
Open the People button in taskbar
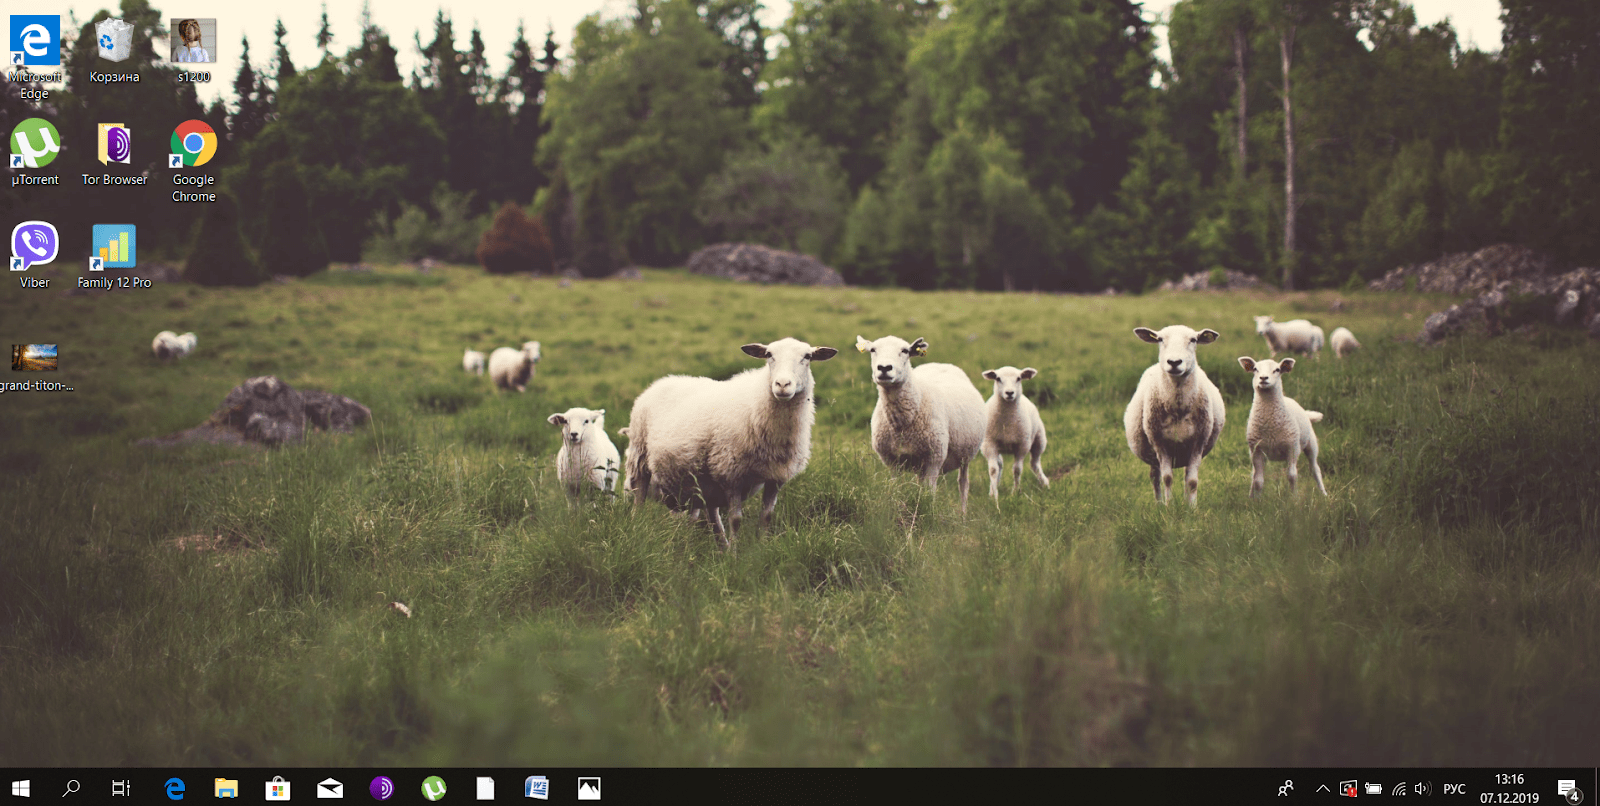(1286, 788)
